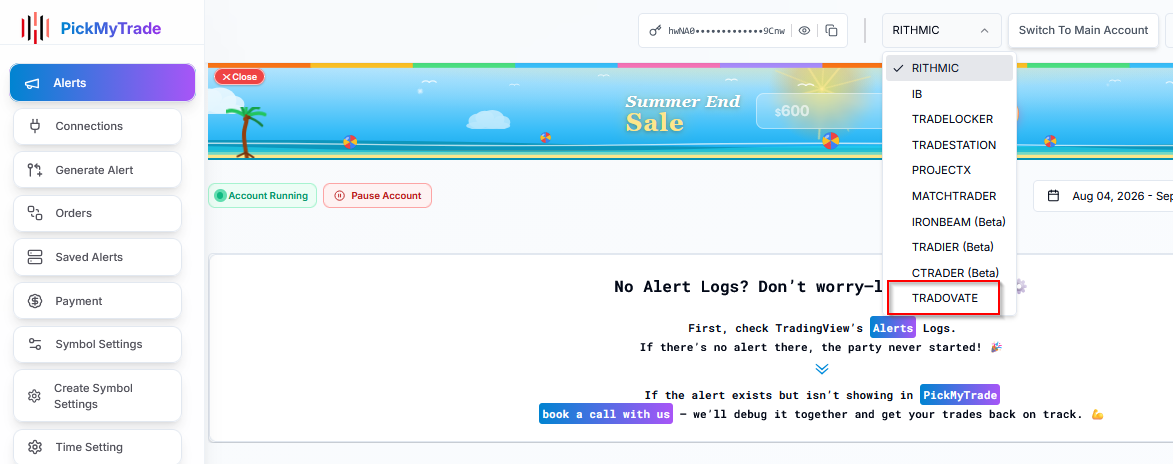The width and height of the screenshot is (1173, 464).
Task: Open the Alerts sidebar page
Action: pyautogui.click(x=102, y=82)
